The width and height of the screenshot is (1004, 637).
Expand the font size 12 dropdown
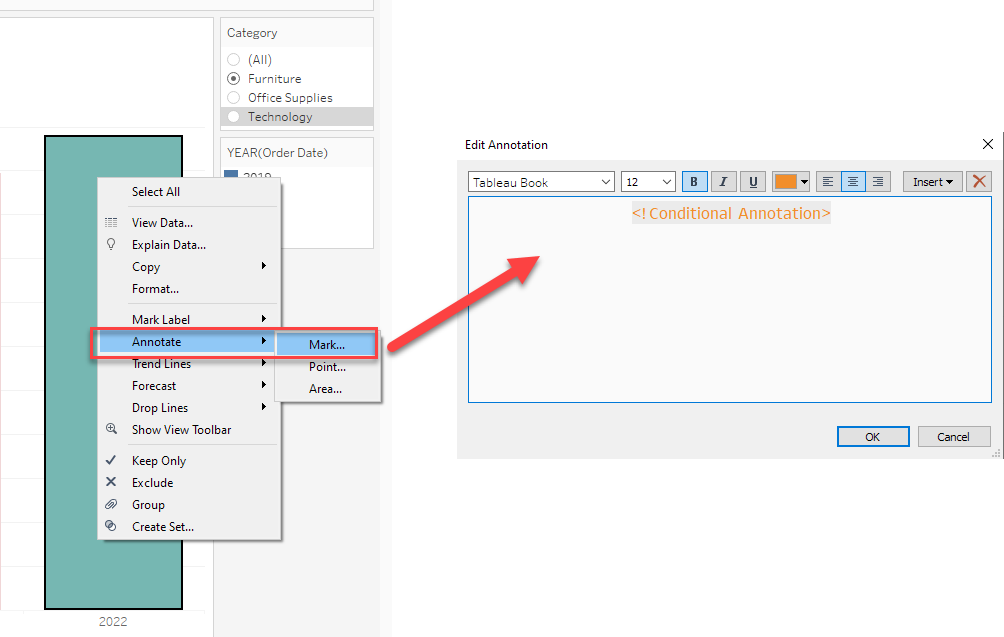tap(649, 182)
